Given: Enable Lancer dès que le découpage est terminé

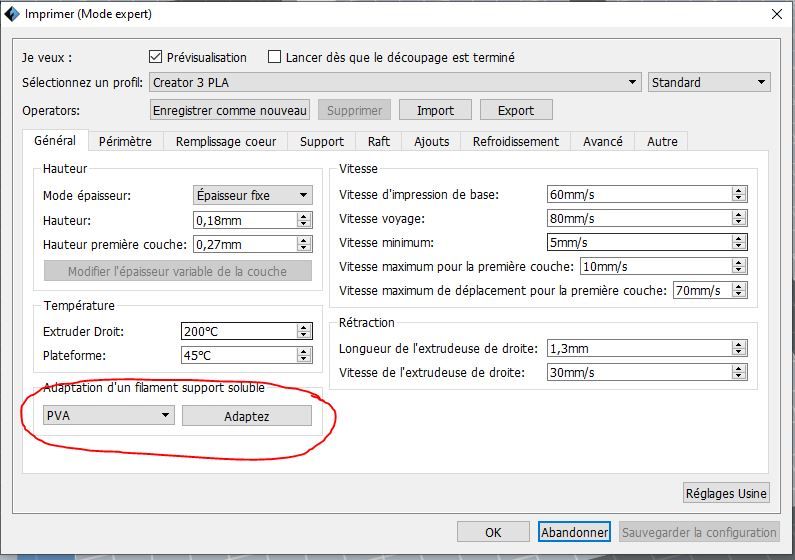Looking at the screenshot, I should point(274,57).
